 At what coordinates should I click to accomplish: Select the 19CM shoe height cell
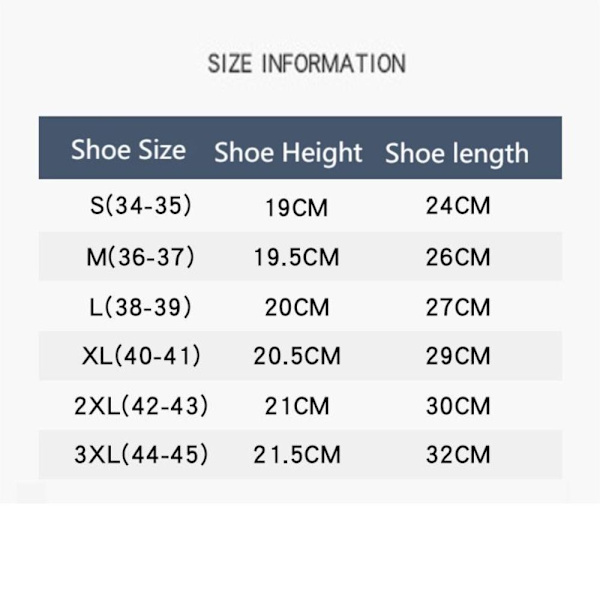coord(297,209)
